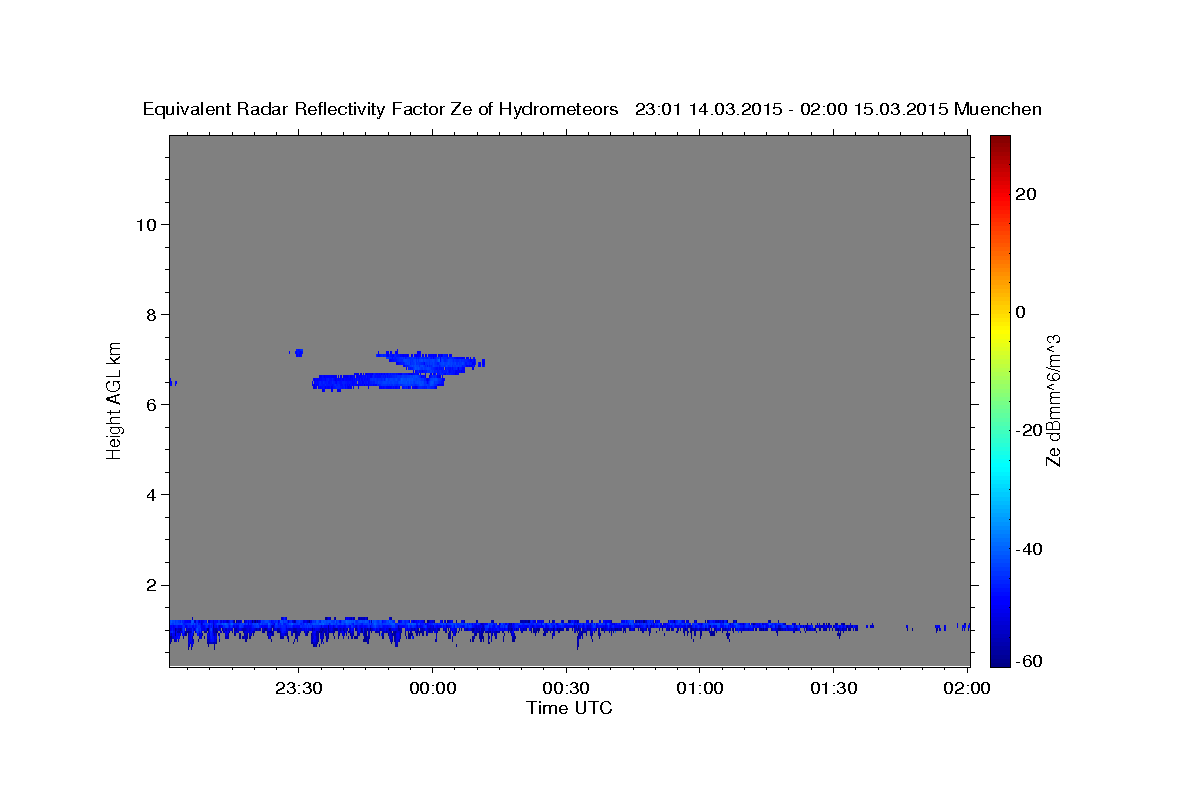Click the colorbar value -20

point(1029,430)
